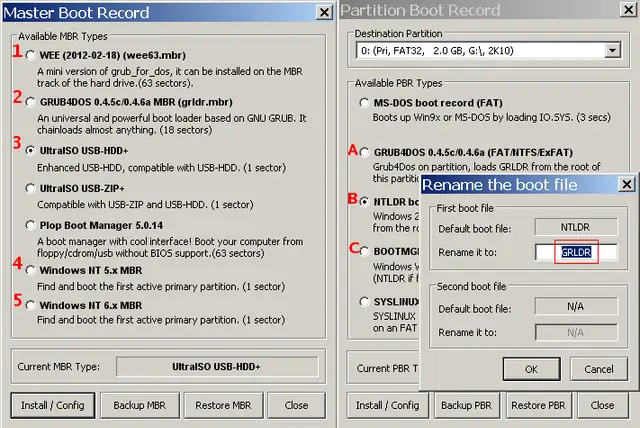This screenshot has height=428, width=640.
Task: Click the 'Current MBR Type:' label
Action: [x=58, y=366]
